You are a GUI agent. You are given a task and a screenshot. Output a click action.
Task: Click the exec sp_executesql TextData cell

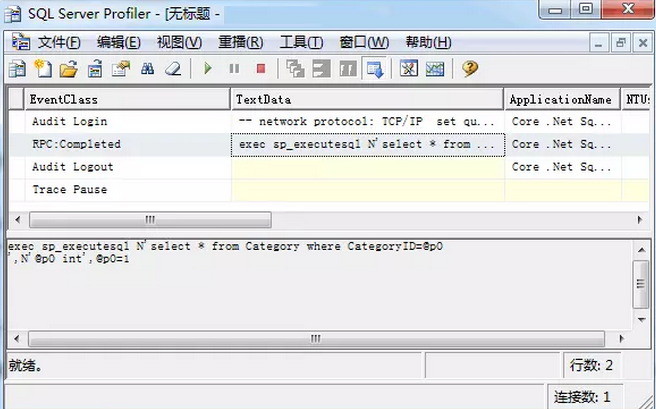[368, 145]
